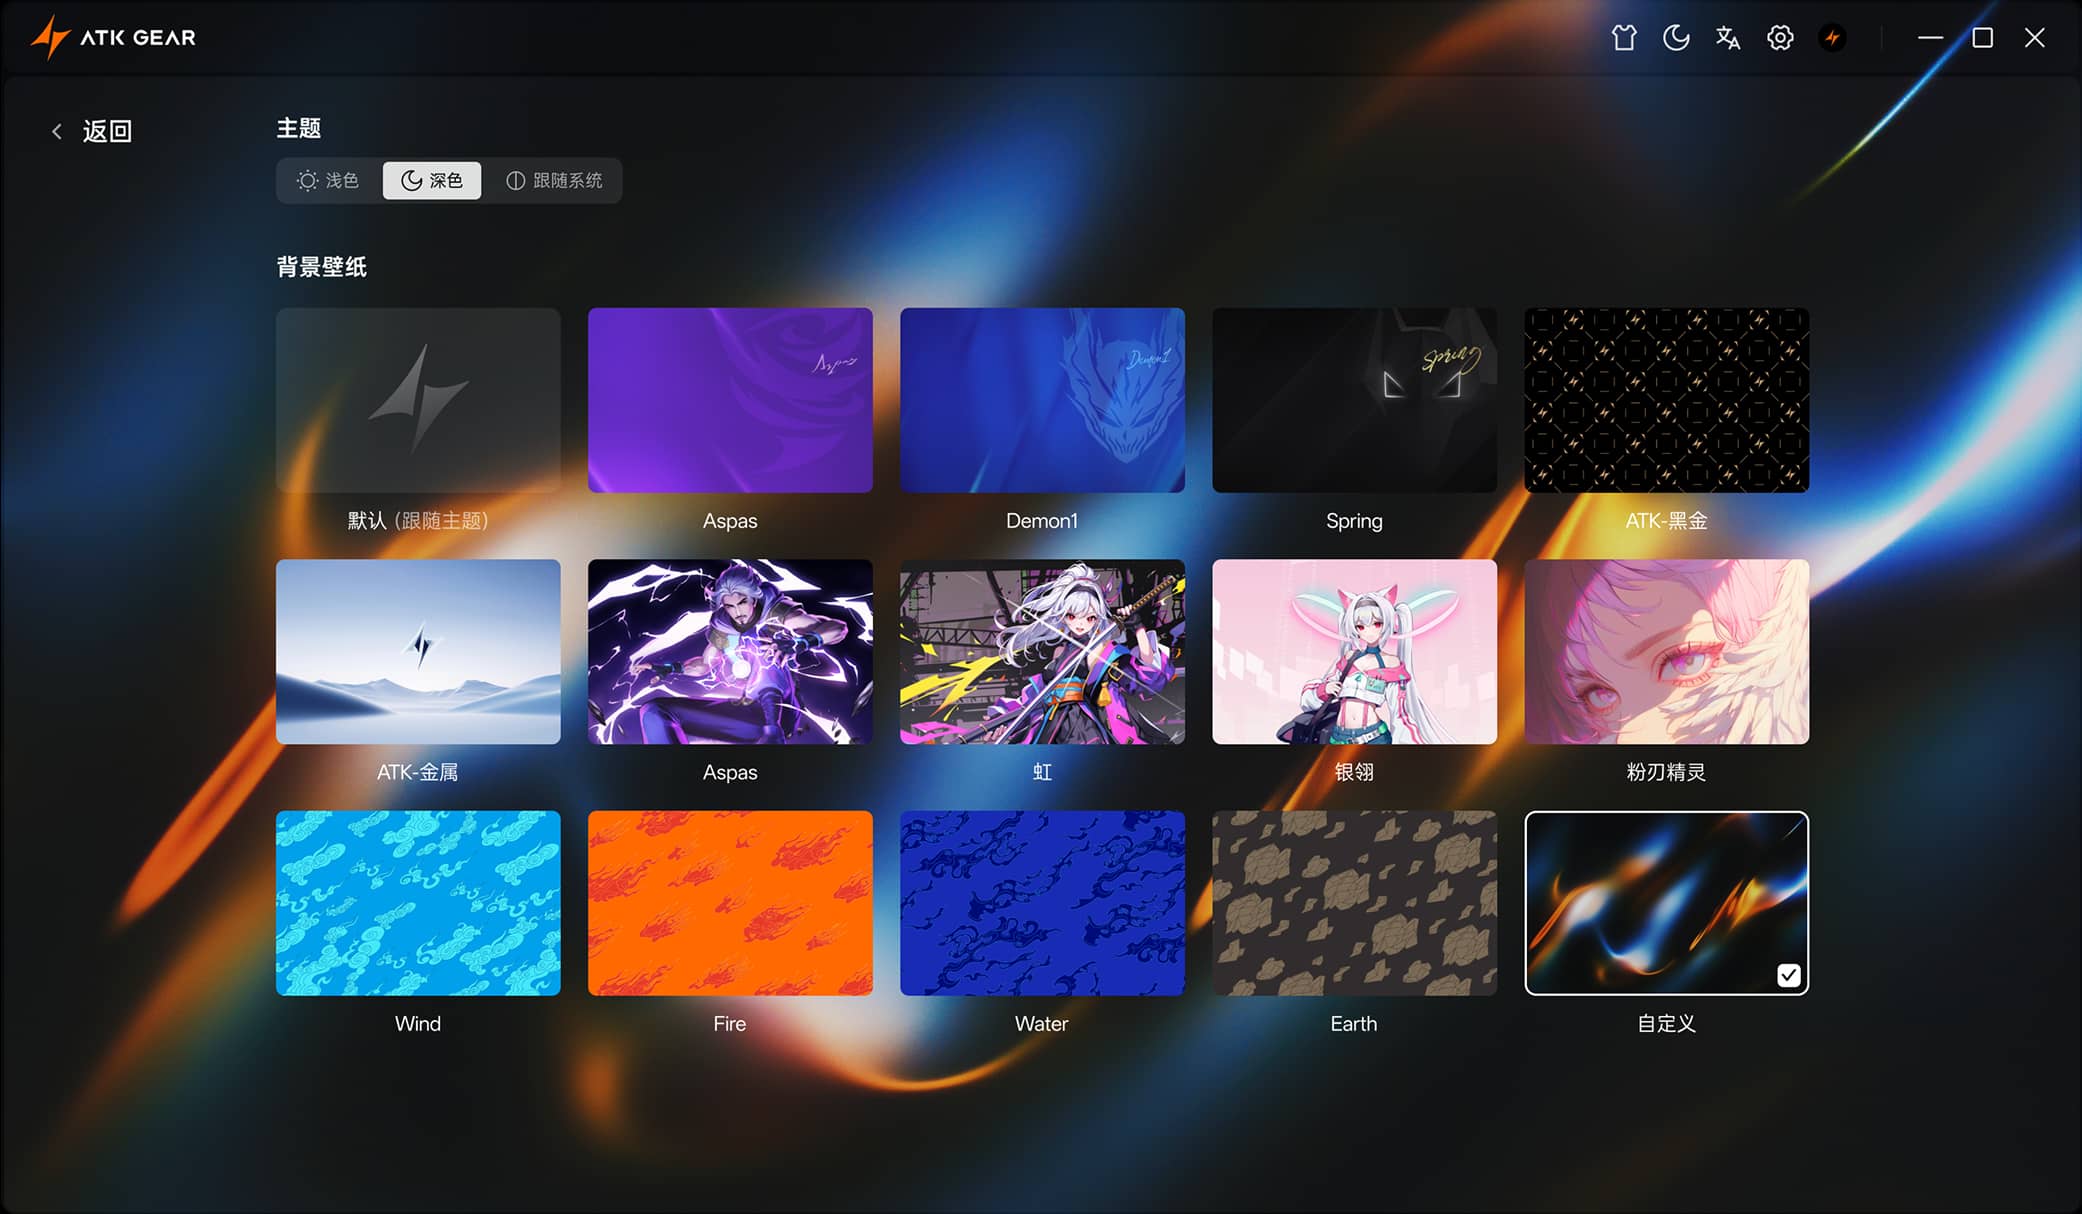Viewport: 2082px width, 1214px height.
Task: Pick the Spring black wallpaper
Action: [1354, 400]
